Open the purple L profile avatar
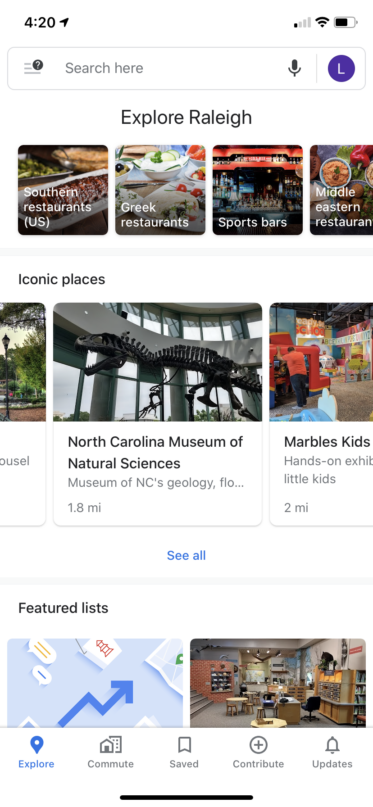373x807 pixels. (341, 68)
